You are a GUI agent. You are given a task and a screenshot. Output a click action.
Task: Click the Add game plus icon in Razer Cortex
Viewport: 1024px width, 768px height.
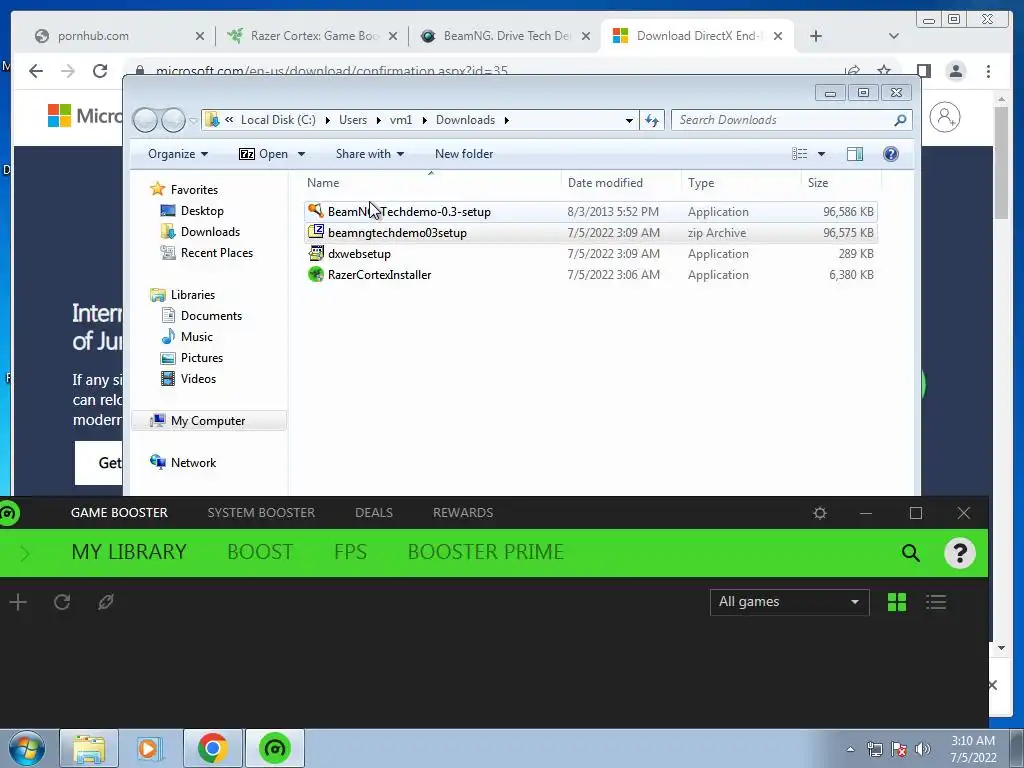[x=18, y=601]
